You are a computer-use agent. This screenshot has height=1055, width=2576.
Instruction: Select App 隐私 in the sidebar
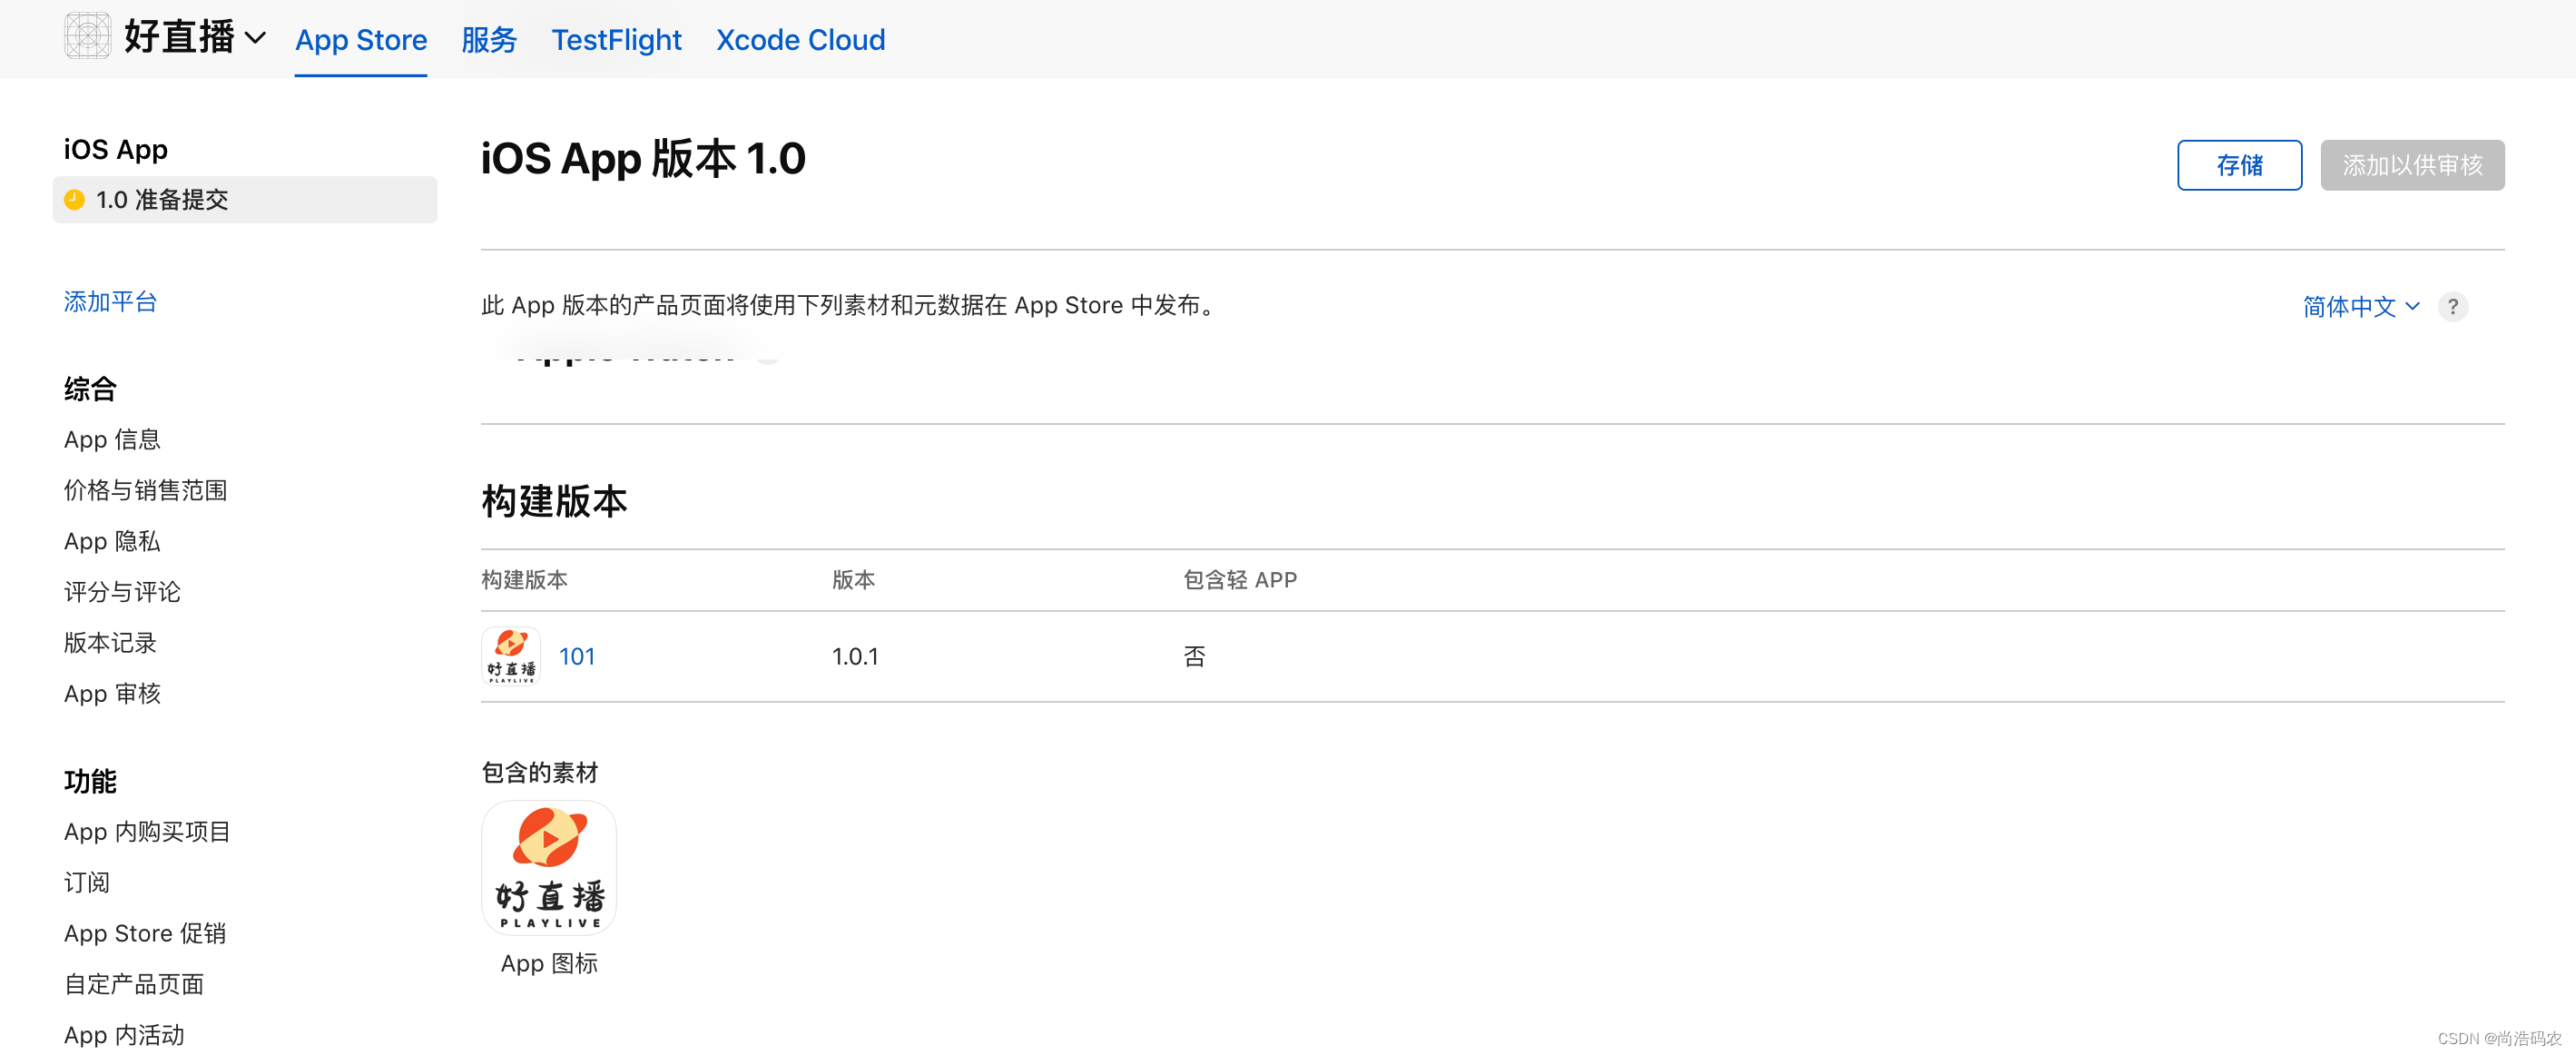point(111,540)
